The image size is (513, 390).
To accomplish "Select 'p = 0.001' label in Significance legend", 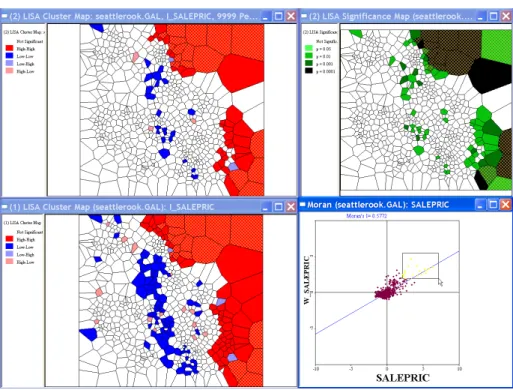I will click(324, 64).
